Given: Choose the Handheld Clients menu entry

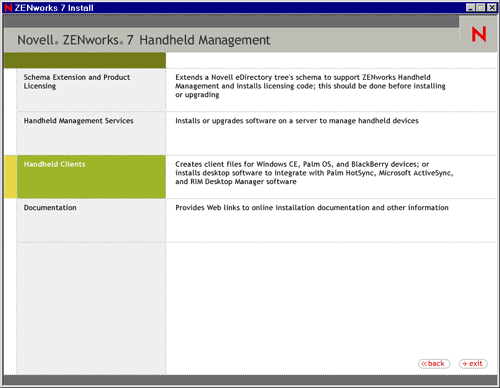Looking at the screenshot, I should [91, 177].
